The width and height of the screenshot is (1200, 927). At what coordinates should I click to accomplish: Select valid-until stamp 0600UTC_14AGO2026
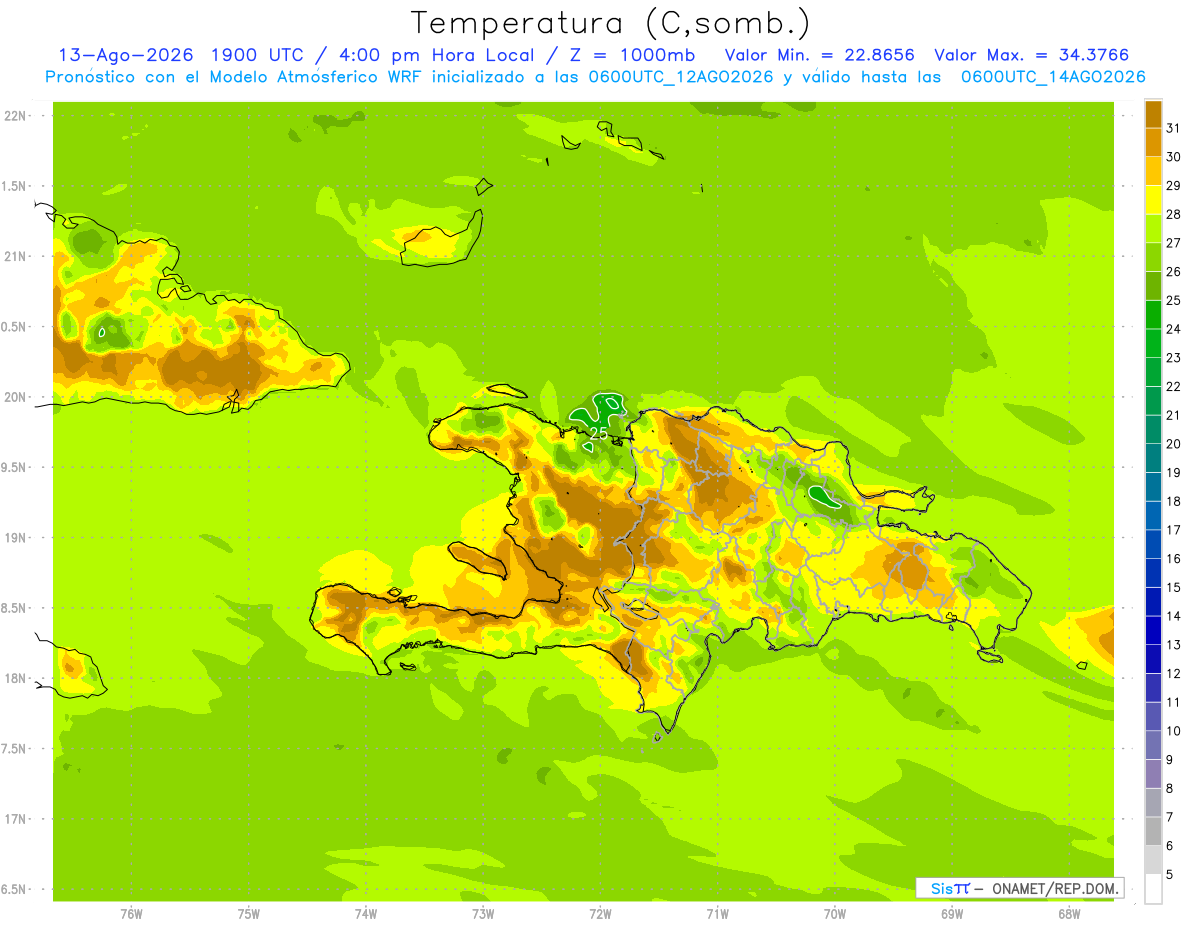[x=1053, y=77]
